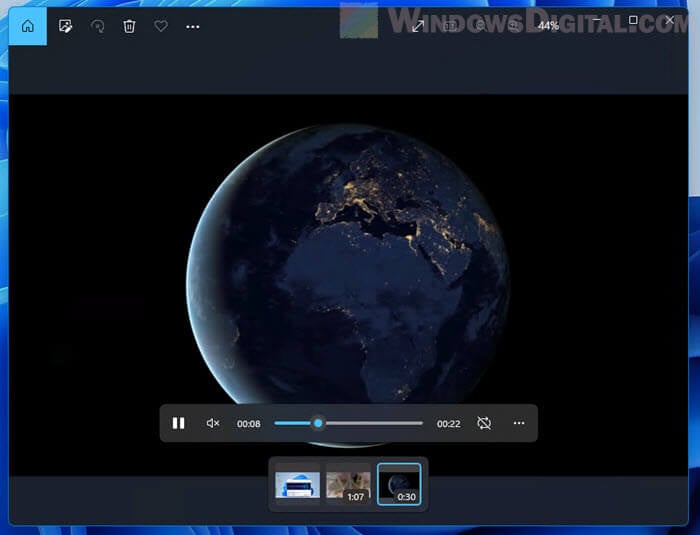Zoom out using the minus magnifier

point(481,26)
